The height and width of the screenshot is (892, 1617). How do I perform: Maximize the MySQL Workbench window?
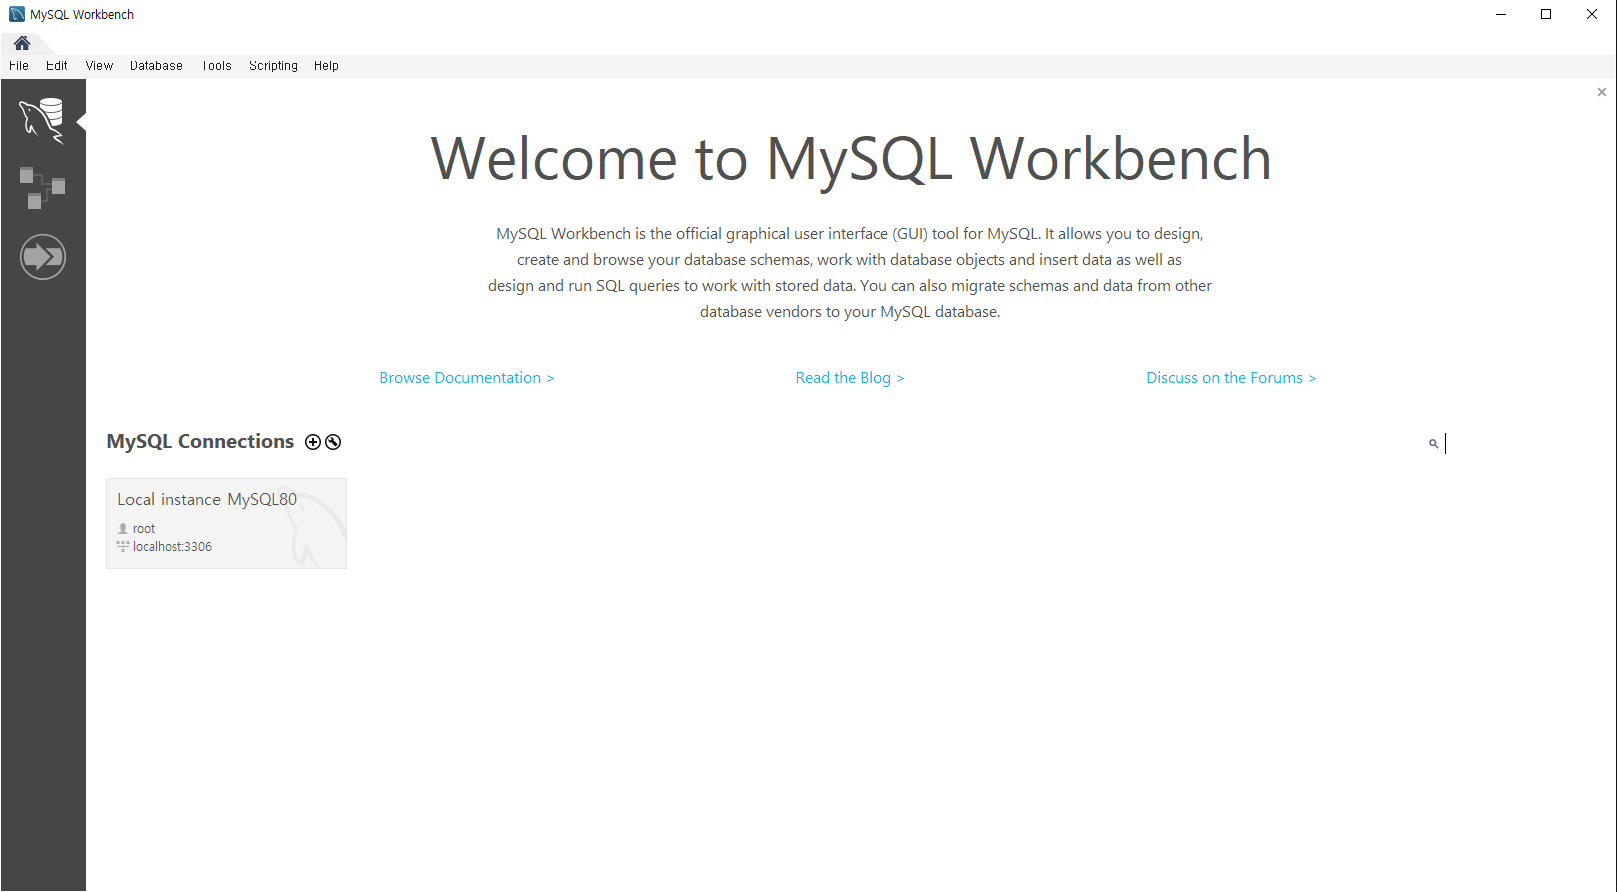pos(1546,14)
